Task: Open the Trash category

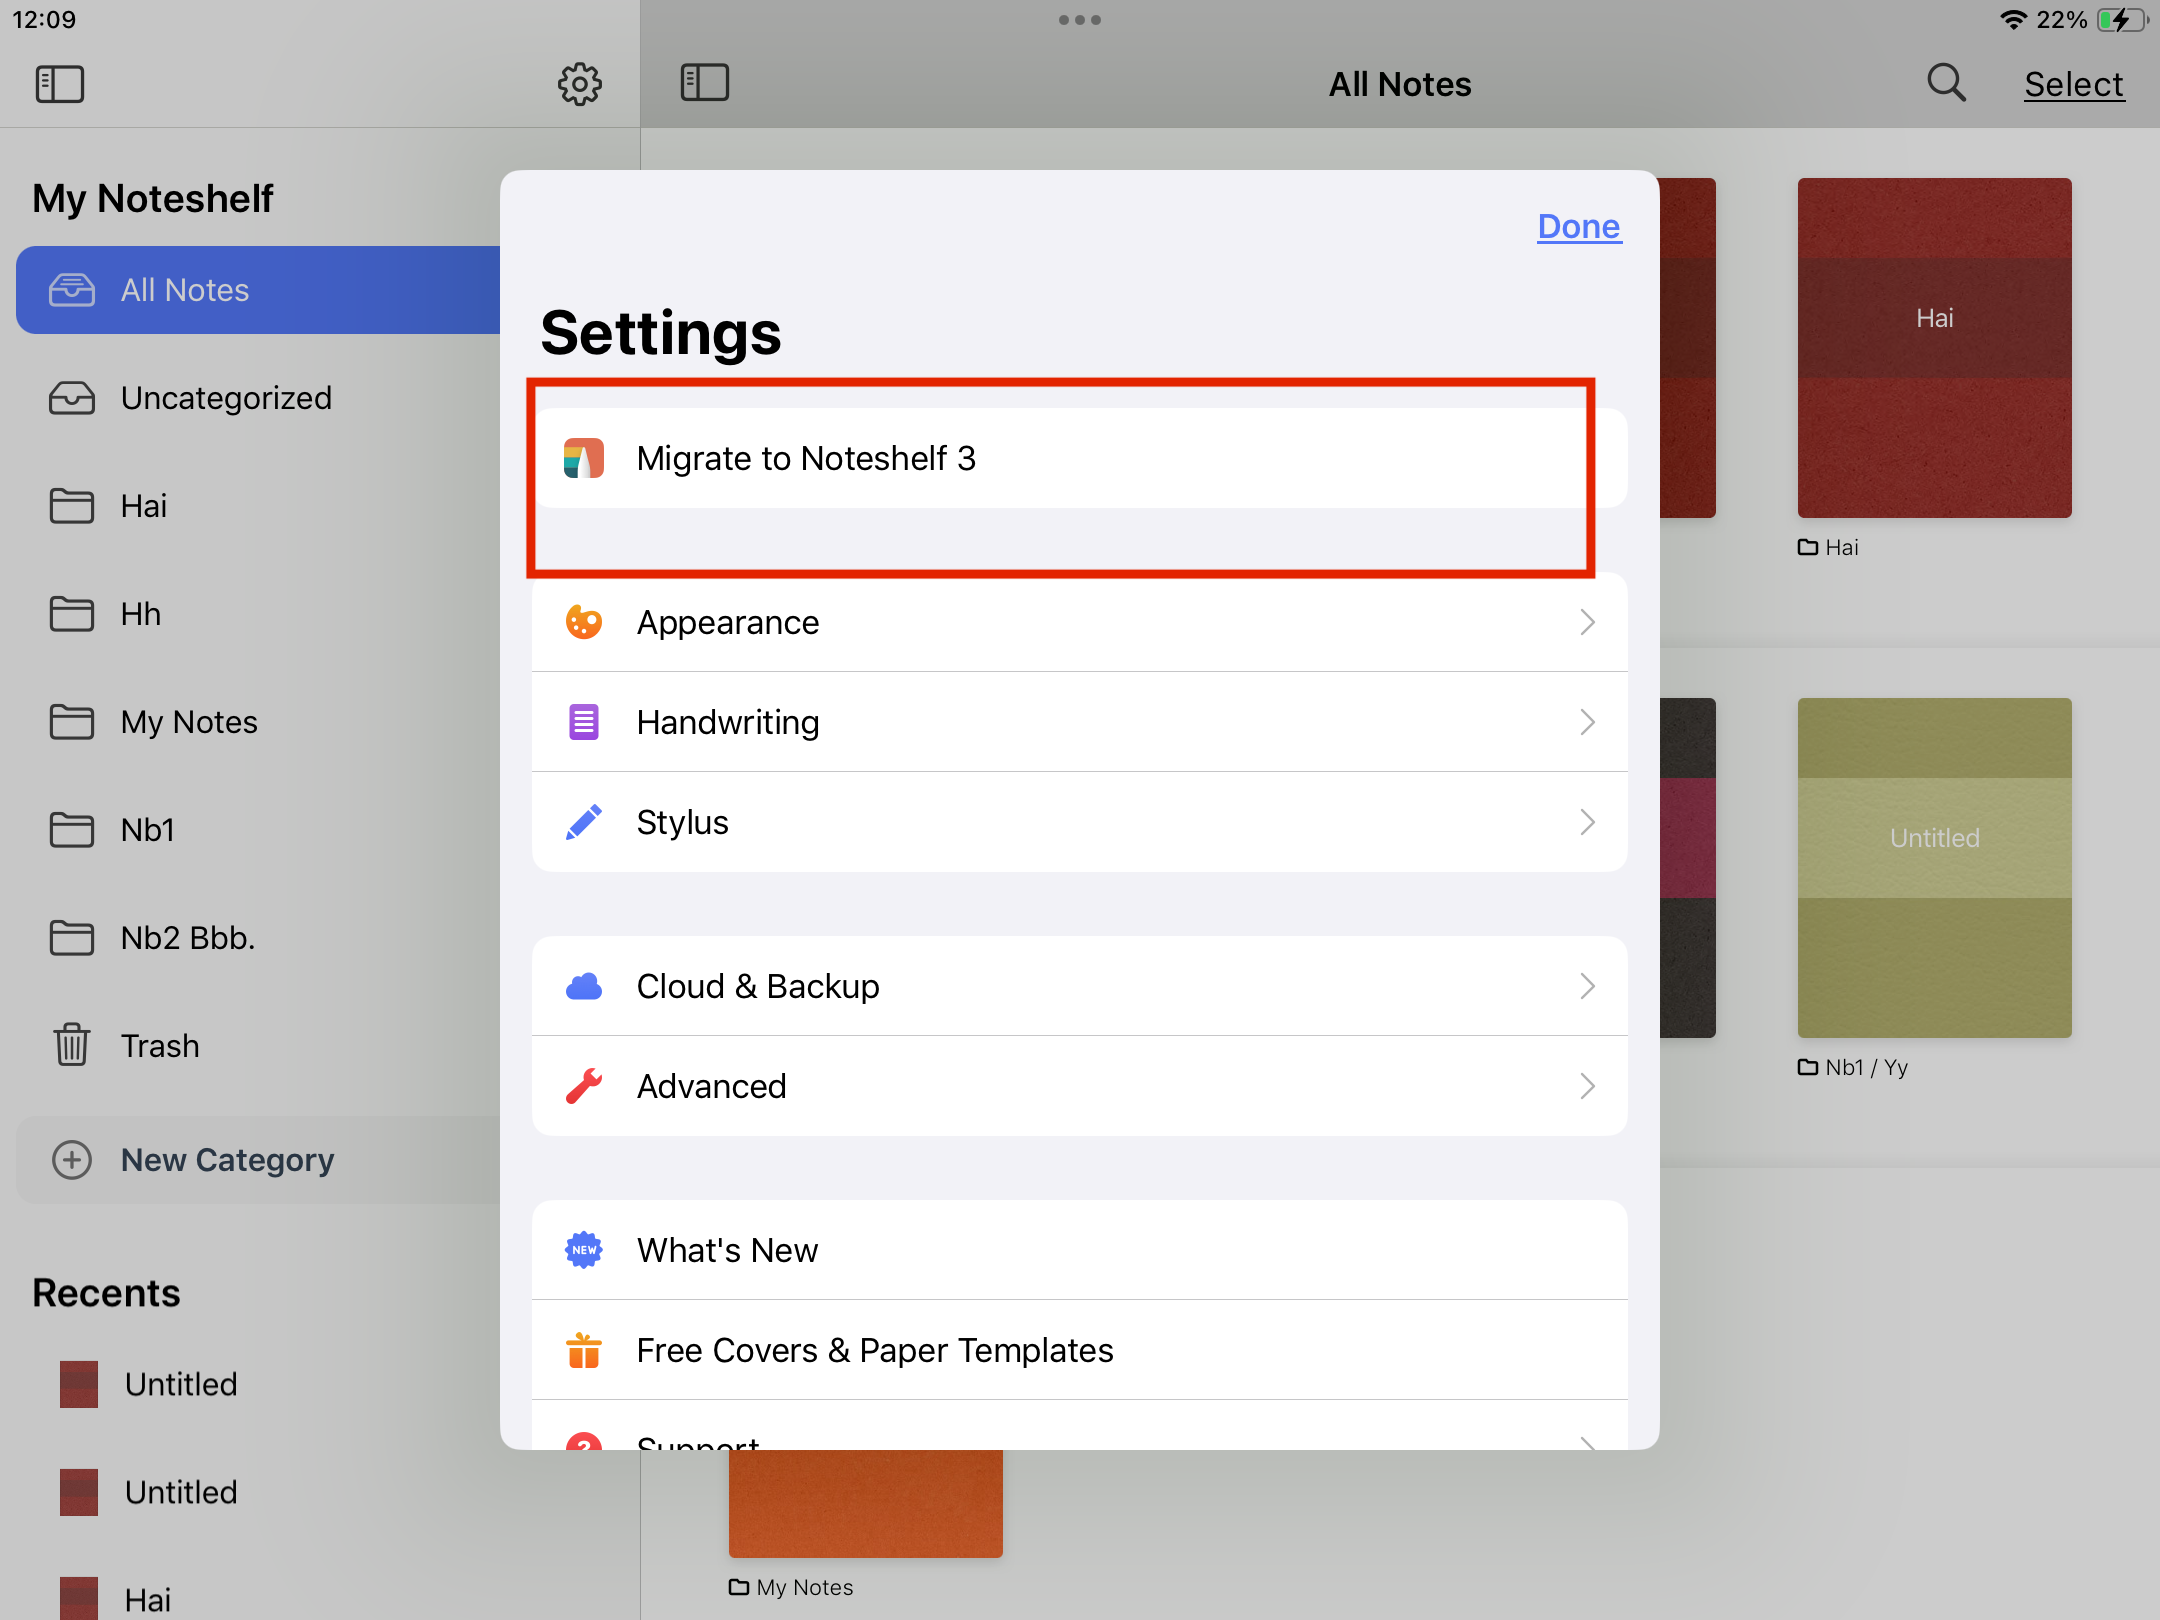Action: (260, 1046)
